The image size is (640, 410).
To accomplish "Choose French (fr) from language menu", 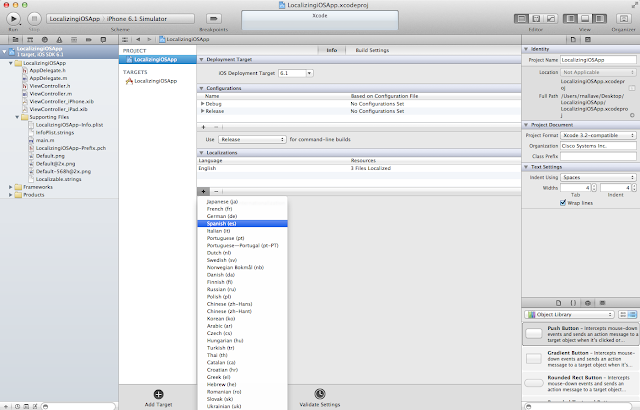I will 242,209.
